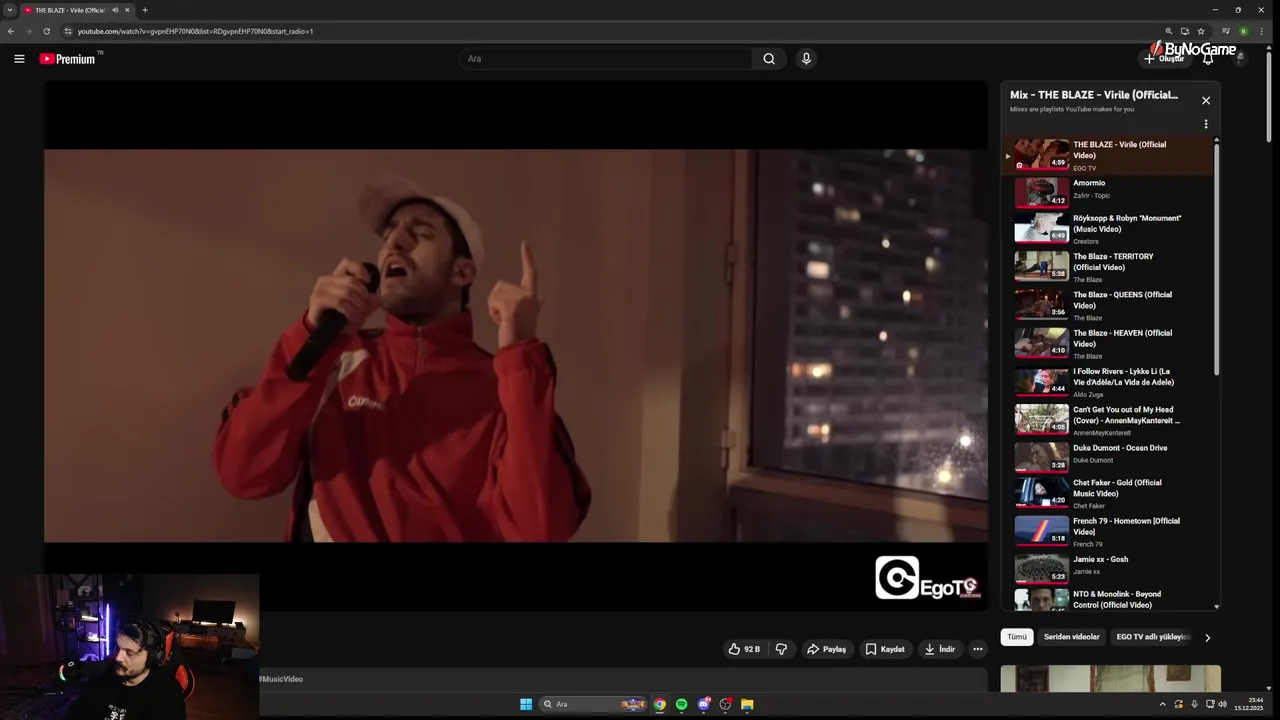Select the Tümü filter chip

click(x=1017, y=637)
